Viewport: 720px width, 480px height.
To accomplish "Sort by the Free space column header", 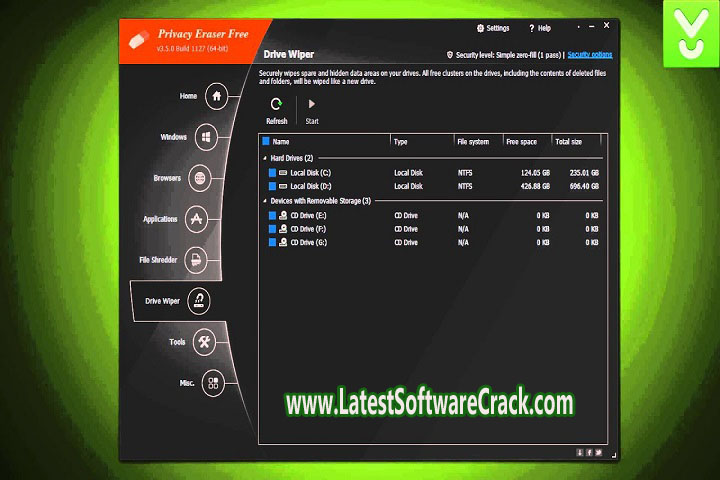I will 521,141.
